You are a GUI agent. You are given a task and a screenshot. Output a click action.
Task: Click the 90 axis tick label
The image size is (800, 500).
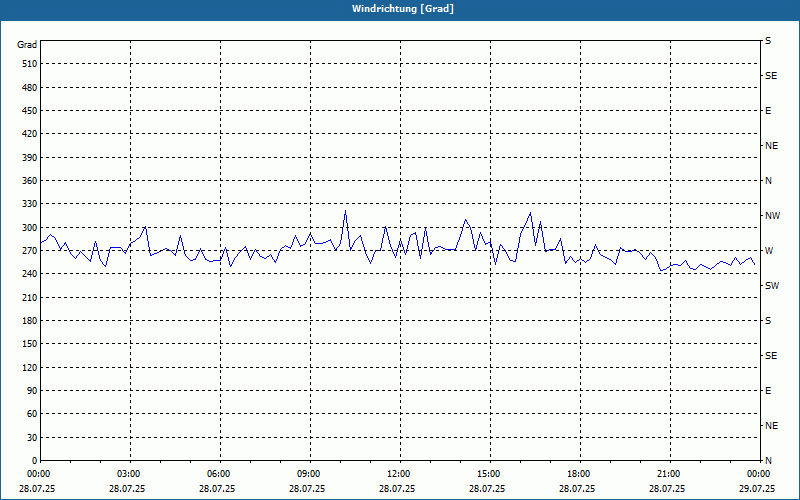[32, 391]
